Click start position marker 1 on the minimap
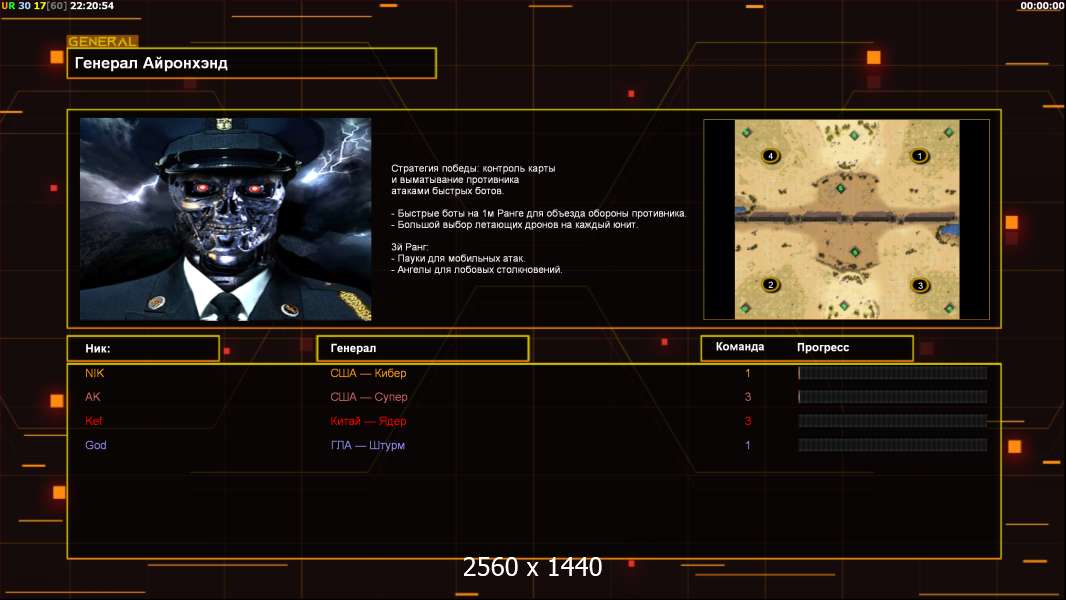This screenshot has height=600, width=1066. pyautogui.click(x=919, y=156)
